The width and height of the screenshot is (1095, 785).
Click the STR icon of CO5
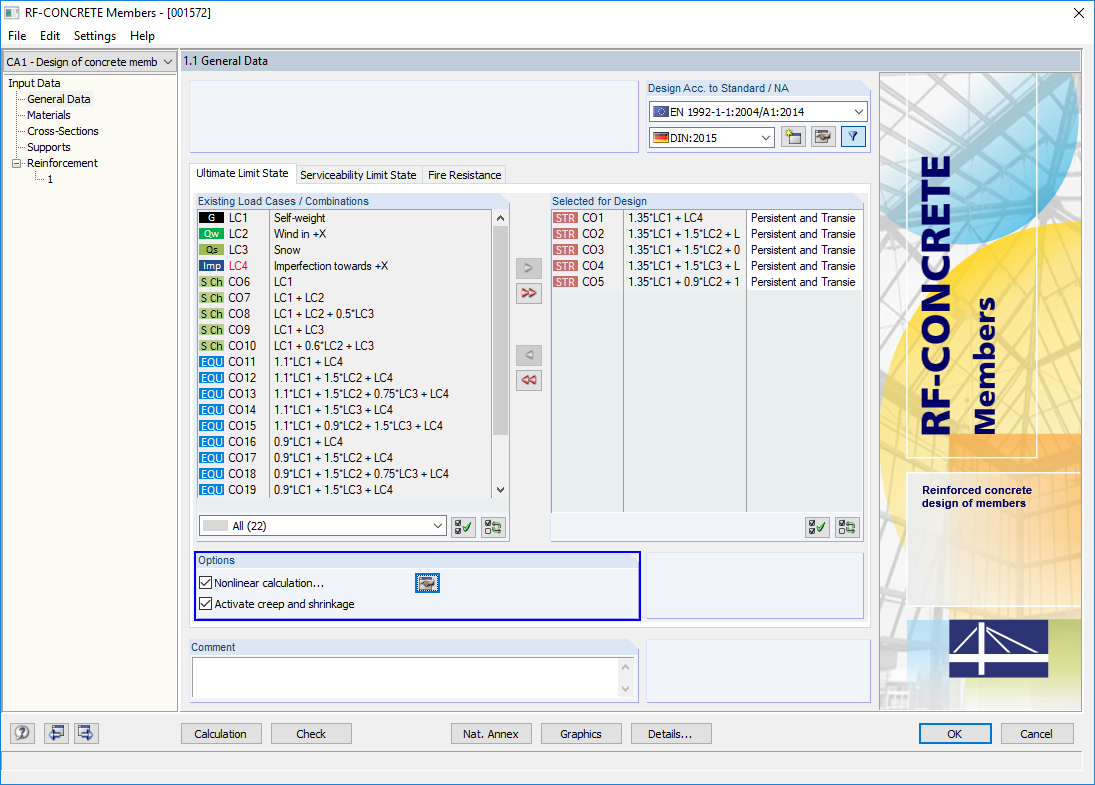pos(565,282)
